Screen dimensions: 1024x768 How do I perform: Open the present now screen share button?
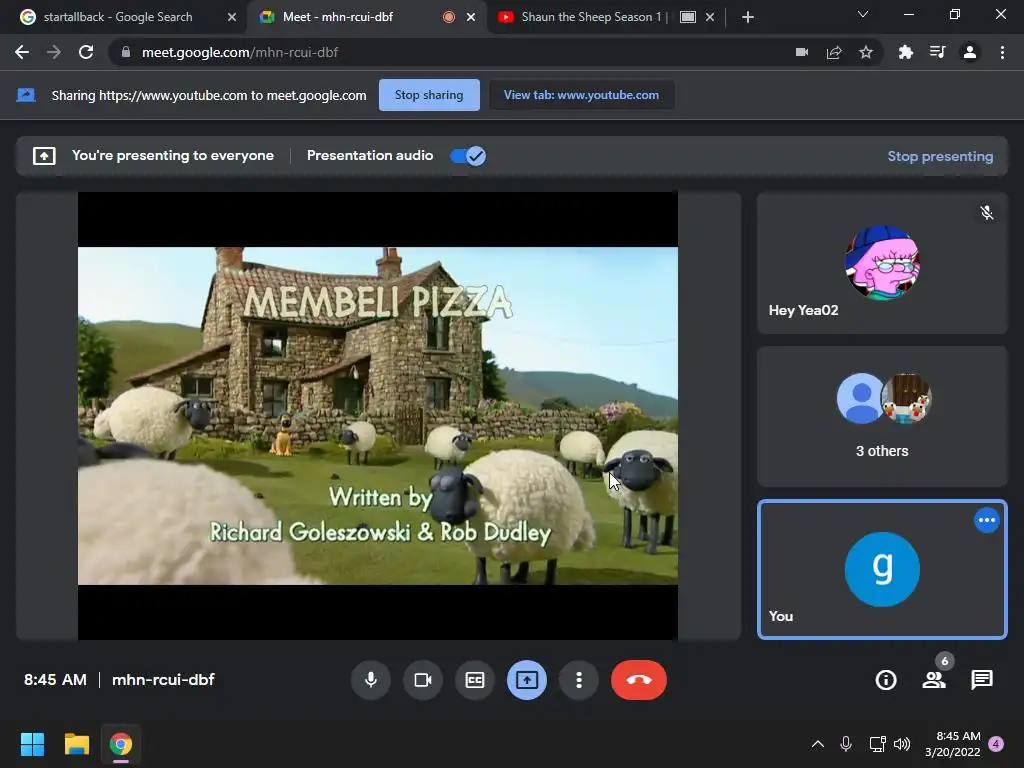tap(527, 680)
